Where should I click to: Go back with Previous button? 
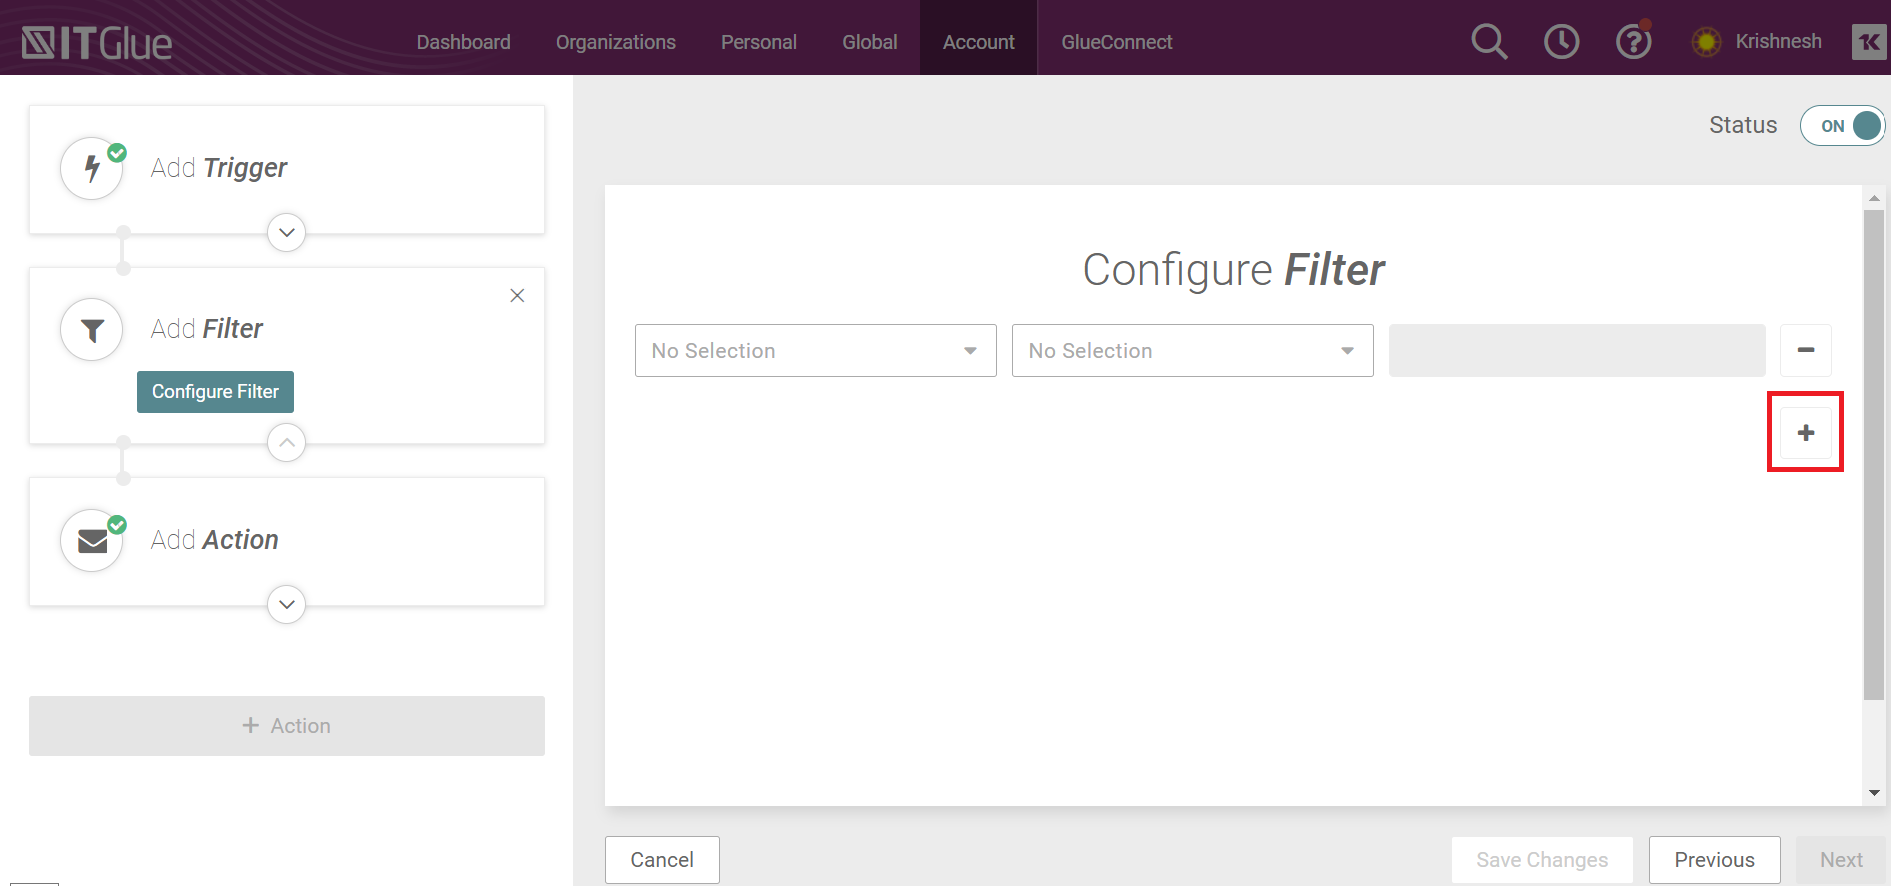(x=1715, y=860)
